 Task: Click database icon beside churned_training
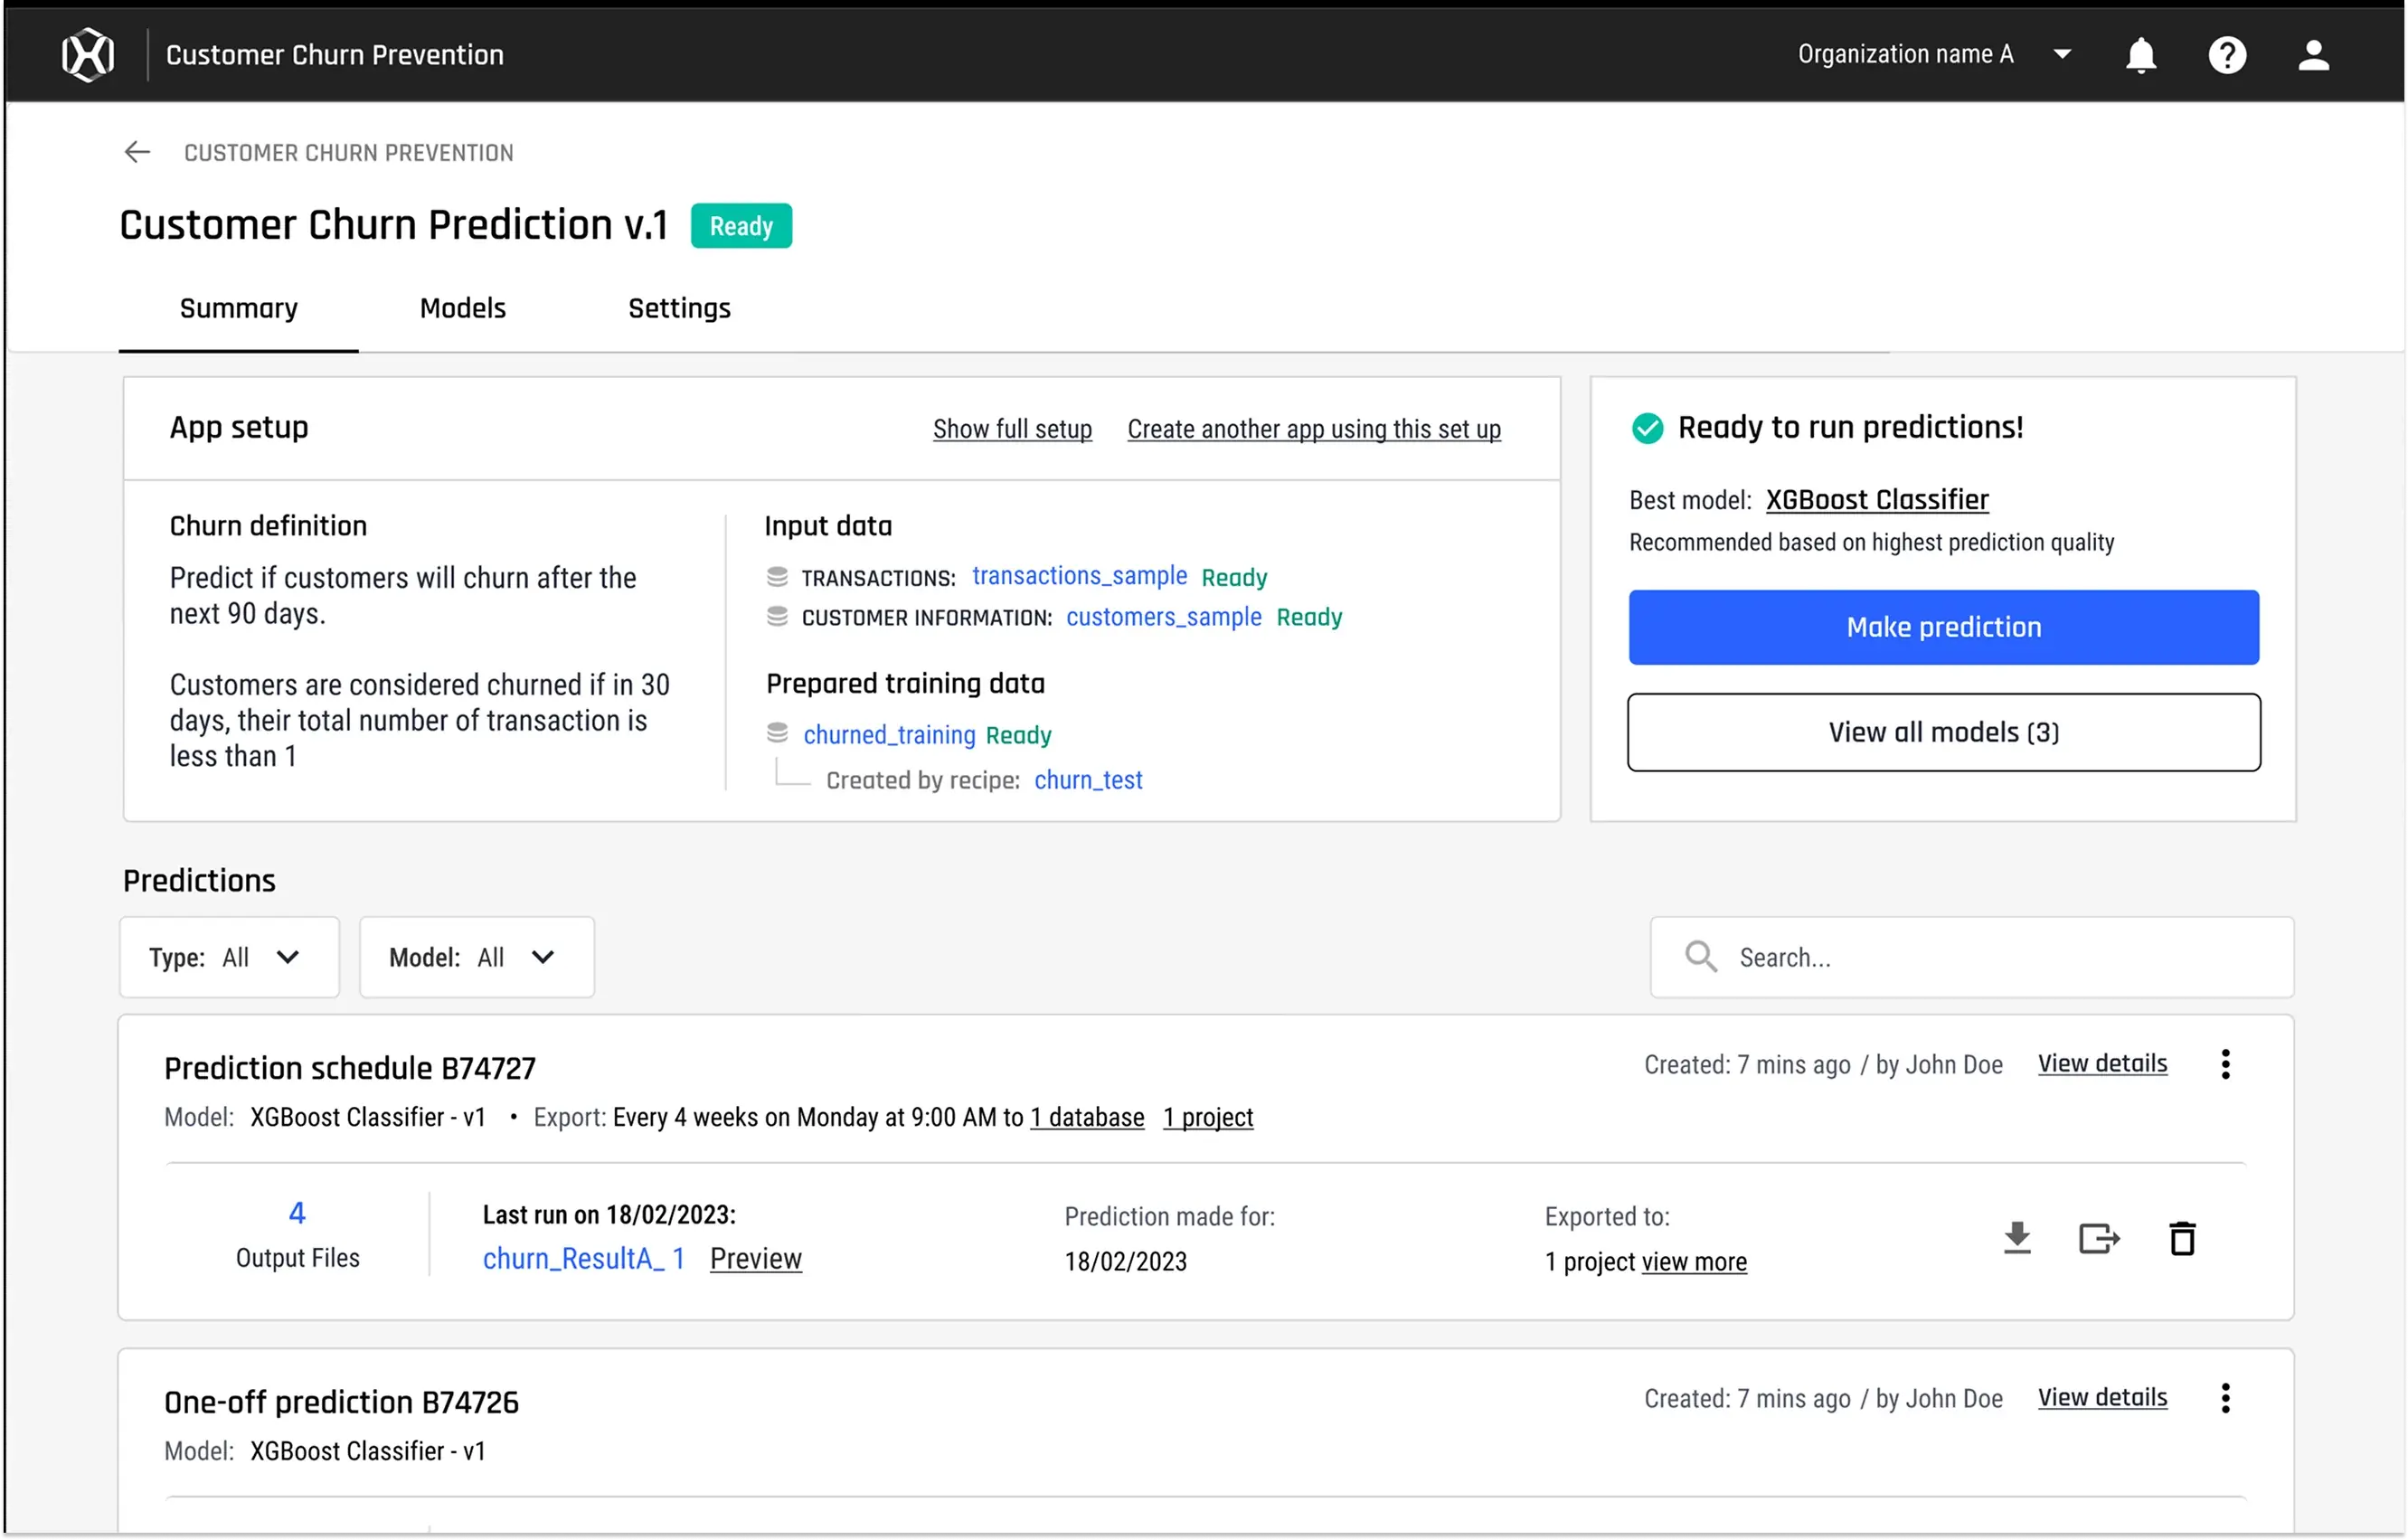click(x=777, y=734)
